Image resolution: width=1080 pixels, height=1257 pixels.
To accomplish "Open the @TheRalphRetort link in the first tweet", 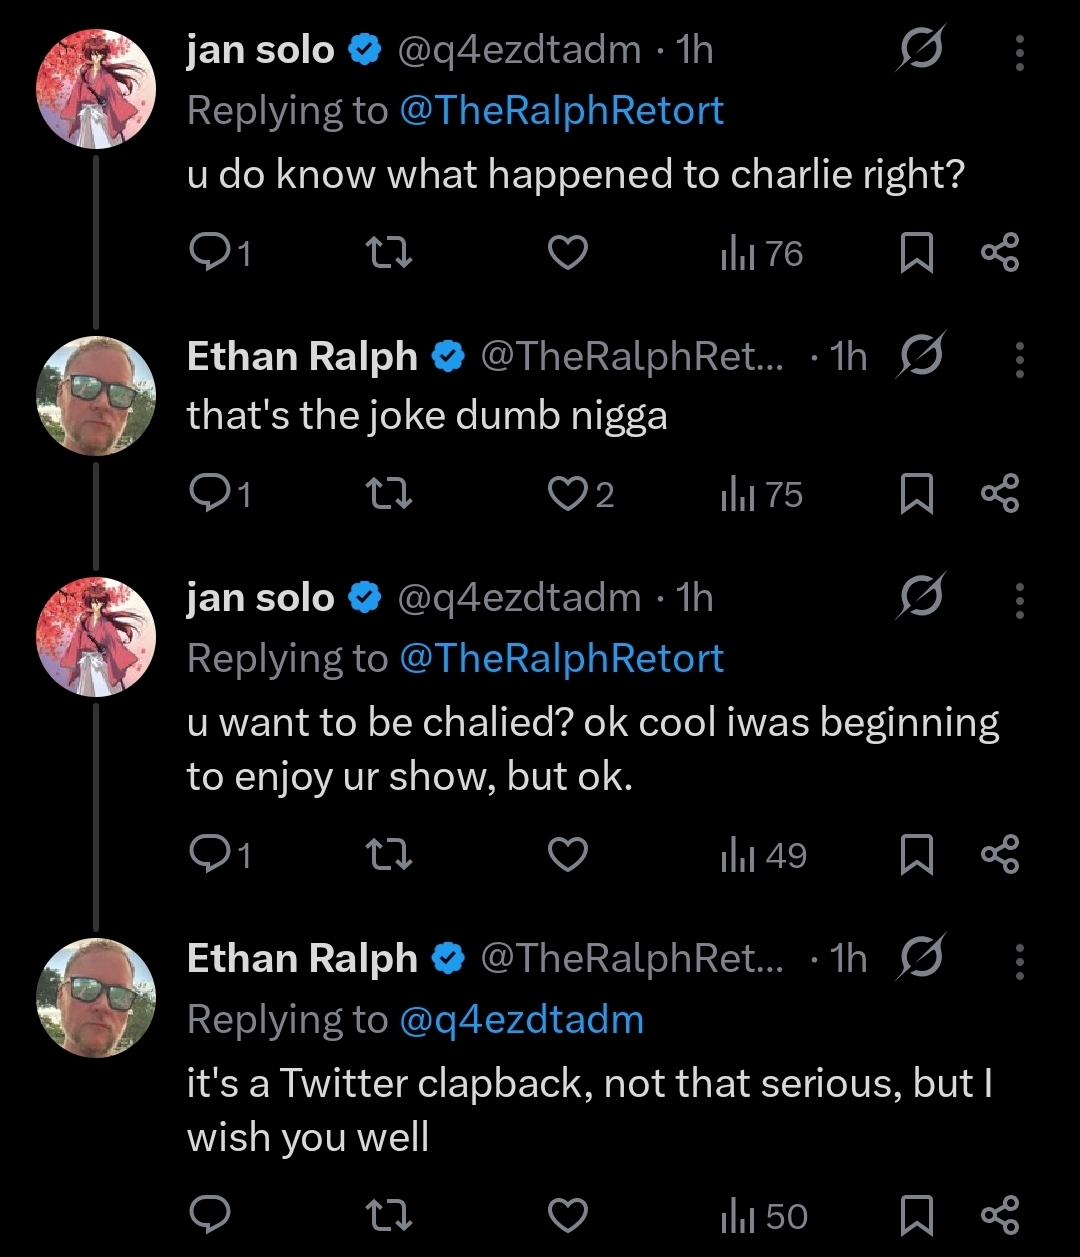I will tap(561, 110).
